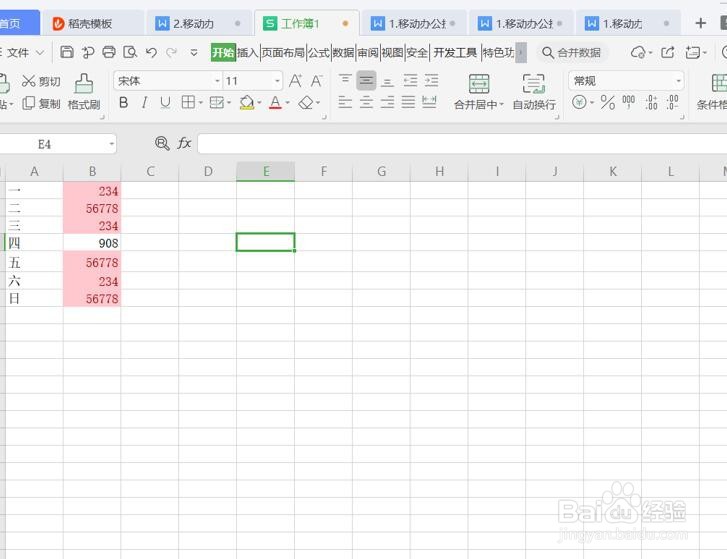Image resolution: width=727 pixels, height=559 pixels.
Task: Switch to 插入 ribbon tab
Action: pos(248,52)
